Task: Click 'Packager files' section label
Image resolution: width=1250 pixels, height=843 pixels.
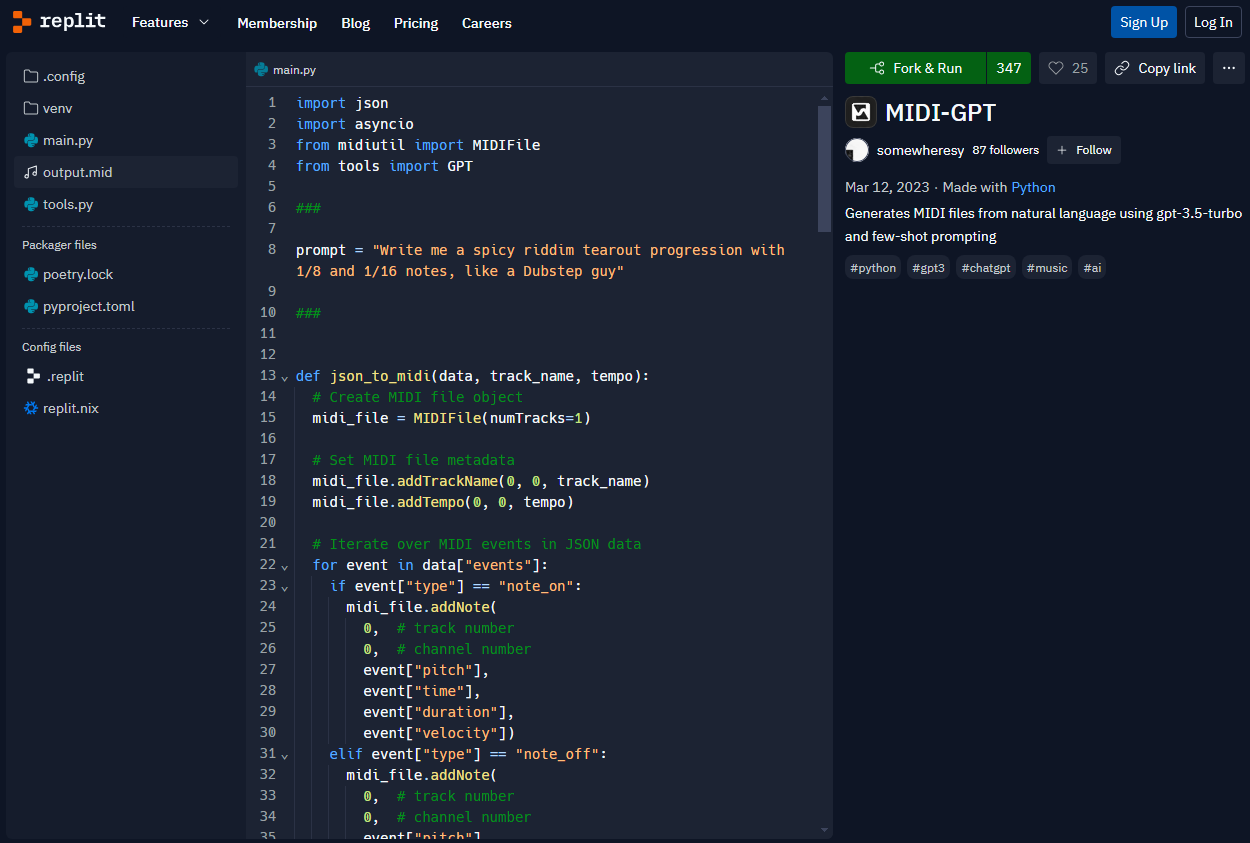Action: click(59, 245)
